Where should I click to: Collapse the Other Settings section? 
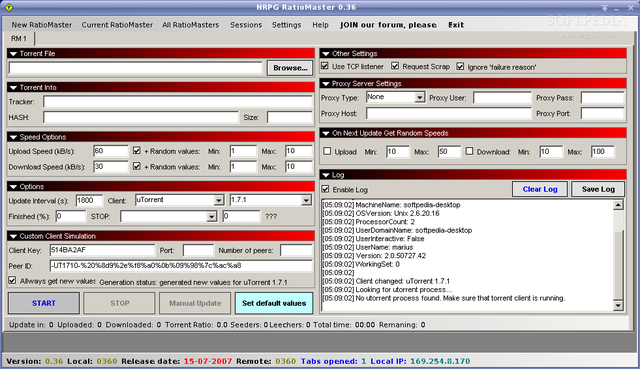tap(325, 54)
